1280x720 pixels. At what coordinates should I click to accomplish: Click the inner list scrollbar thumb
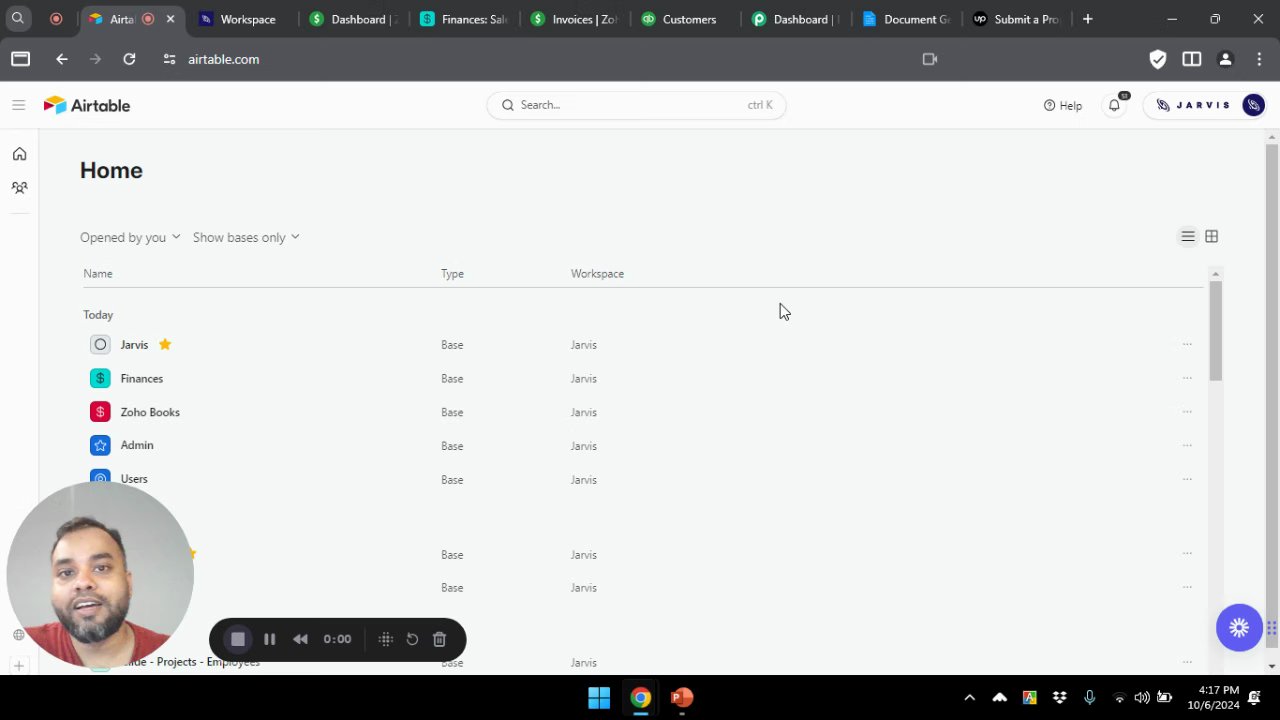click(1215, 330)
